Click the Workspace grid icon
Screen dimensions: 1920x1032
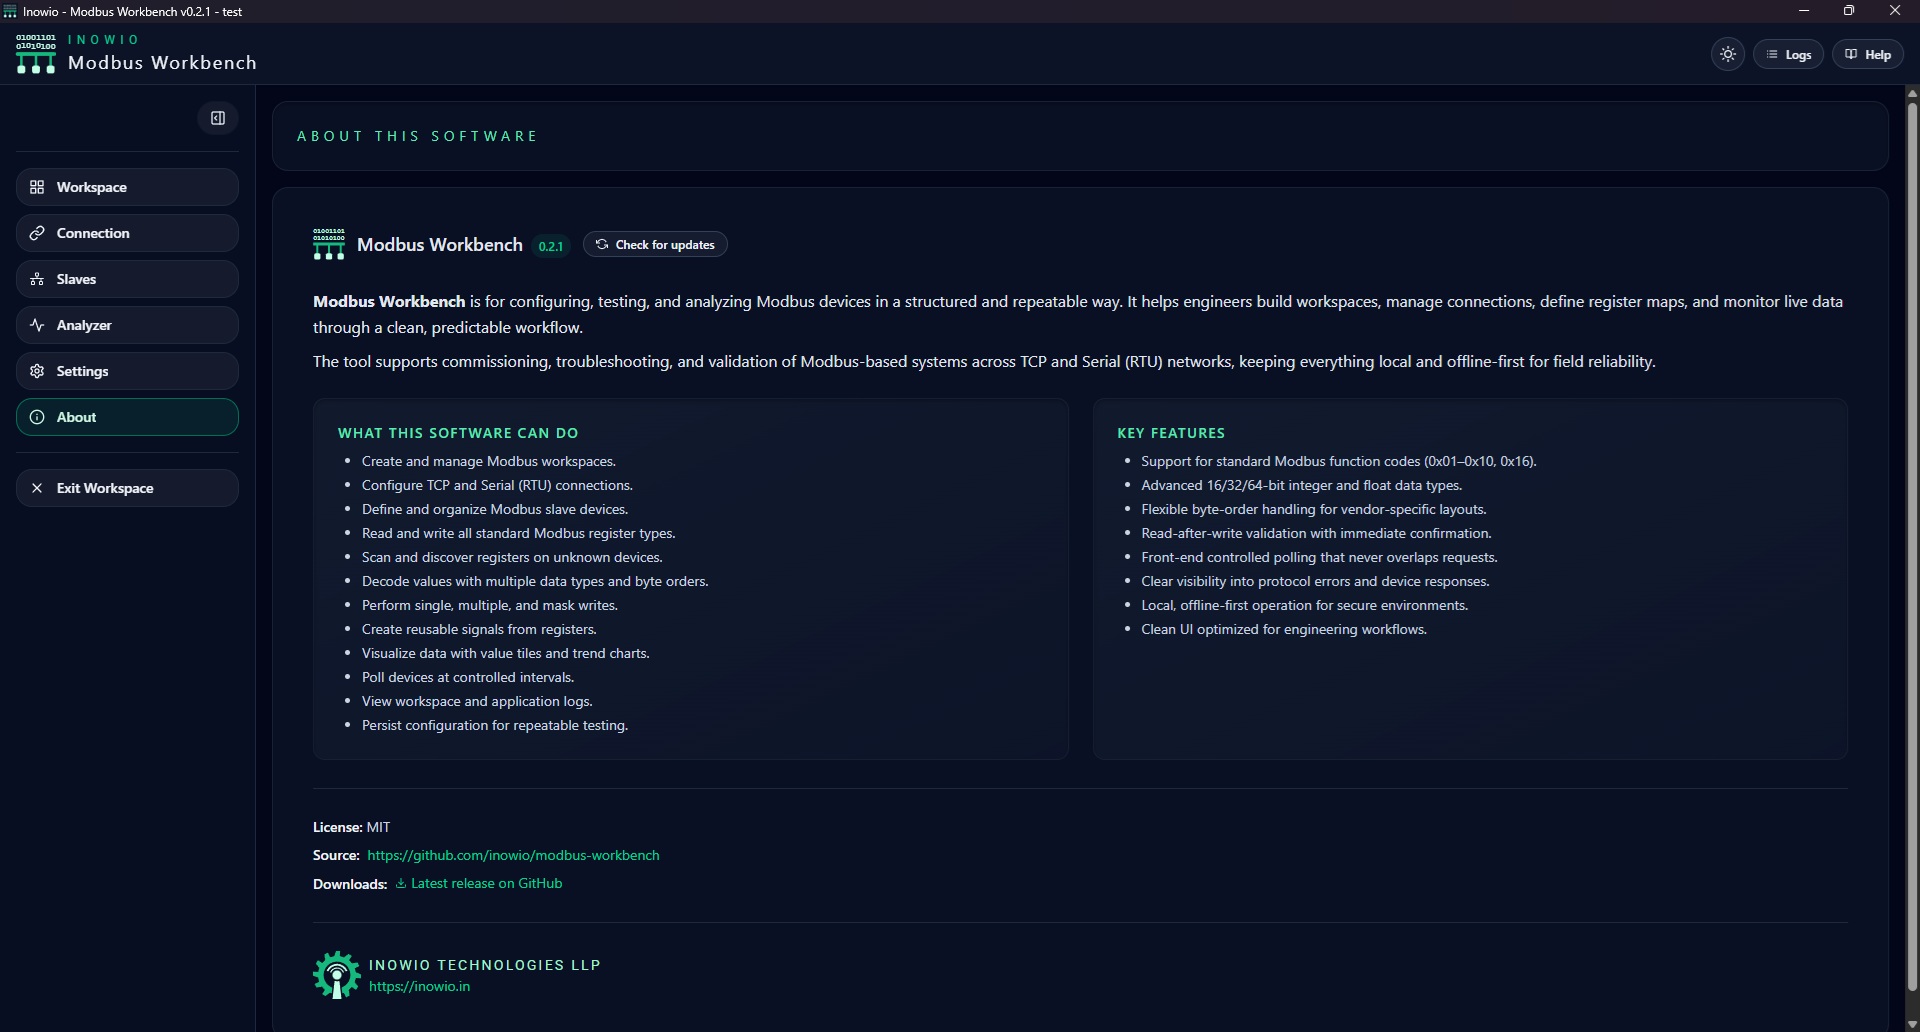click(x=37, y=187)
